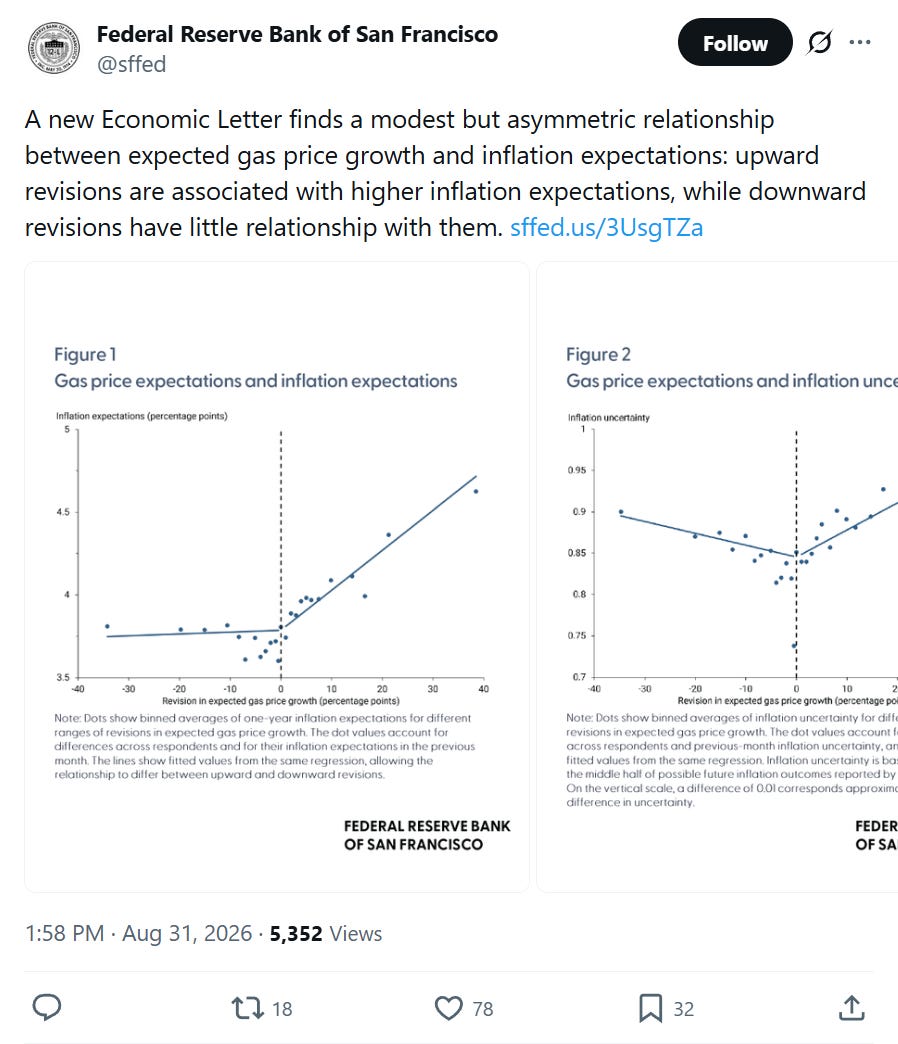Repost this tweet via retweet icon
Image resolution: width=898 pixels, height=1044 pixels.
coord(247,1008)
